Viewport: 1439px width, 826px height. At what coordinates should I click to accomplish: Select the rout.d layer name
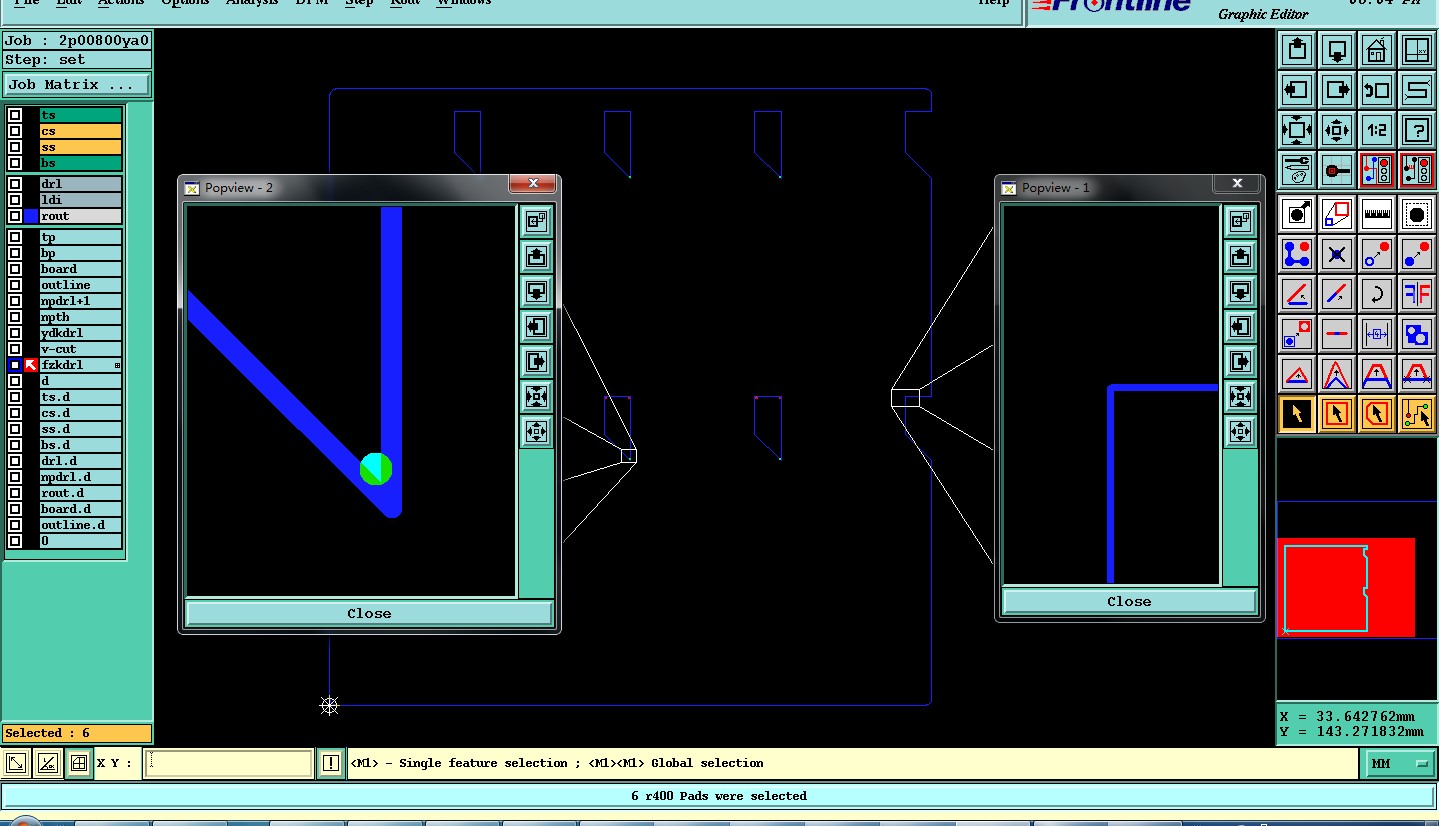pos(80,493)
